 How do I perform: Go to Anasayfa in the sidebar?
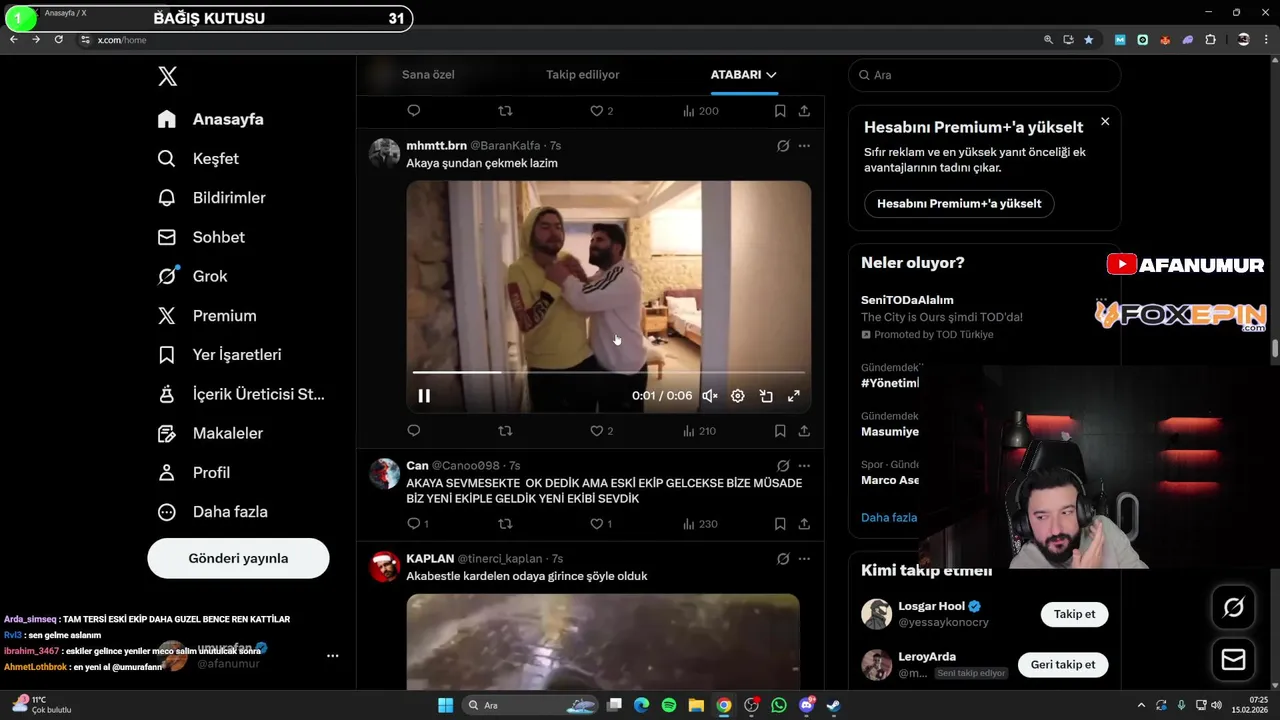(211, 119)
